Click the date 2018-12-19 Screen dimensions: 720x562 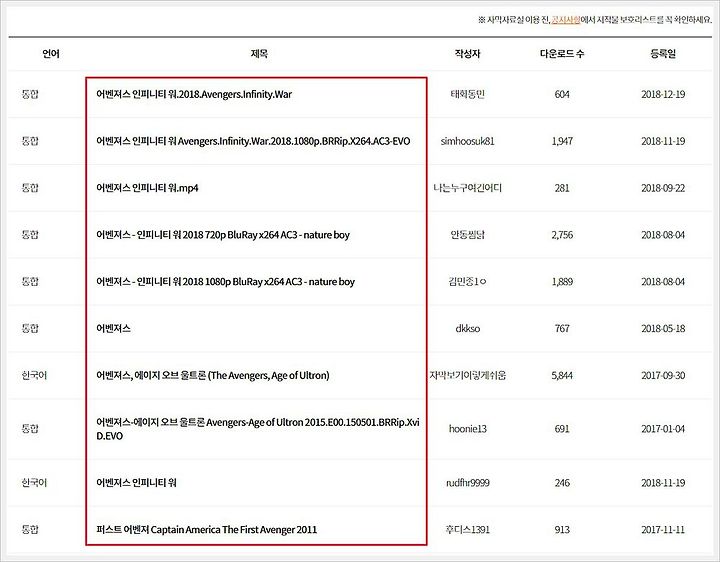pyautogui.click(x=663, y=95)
